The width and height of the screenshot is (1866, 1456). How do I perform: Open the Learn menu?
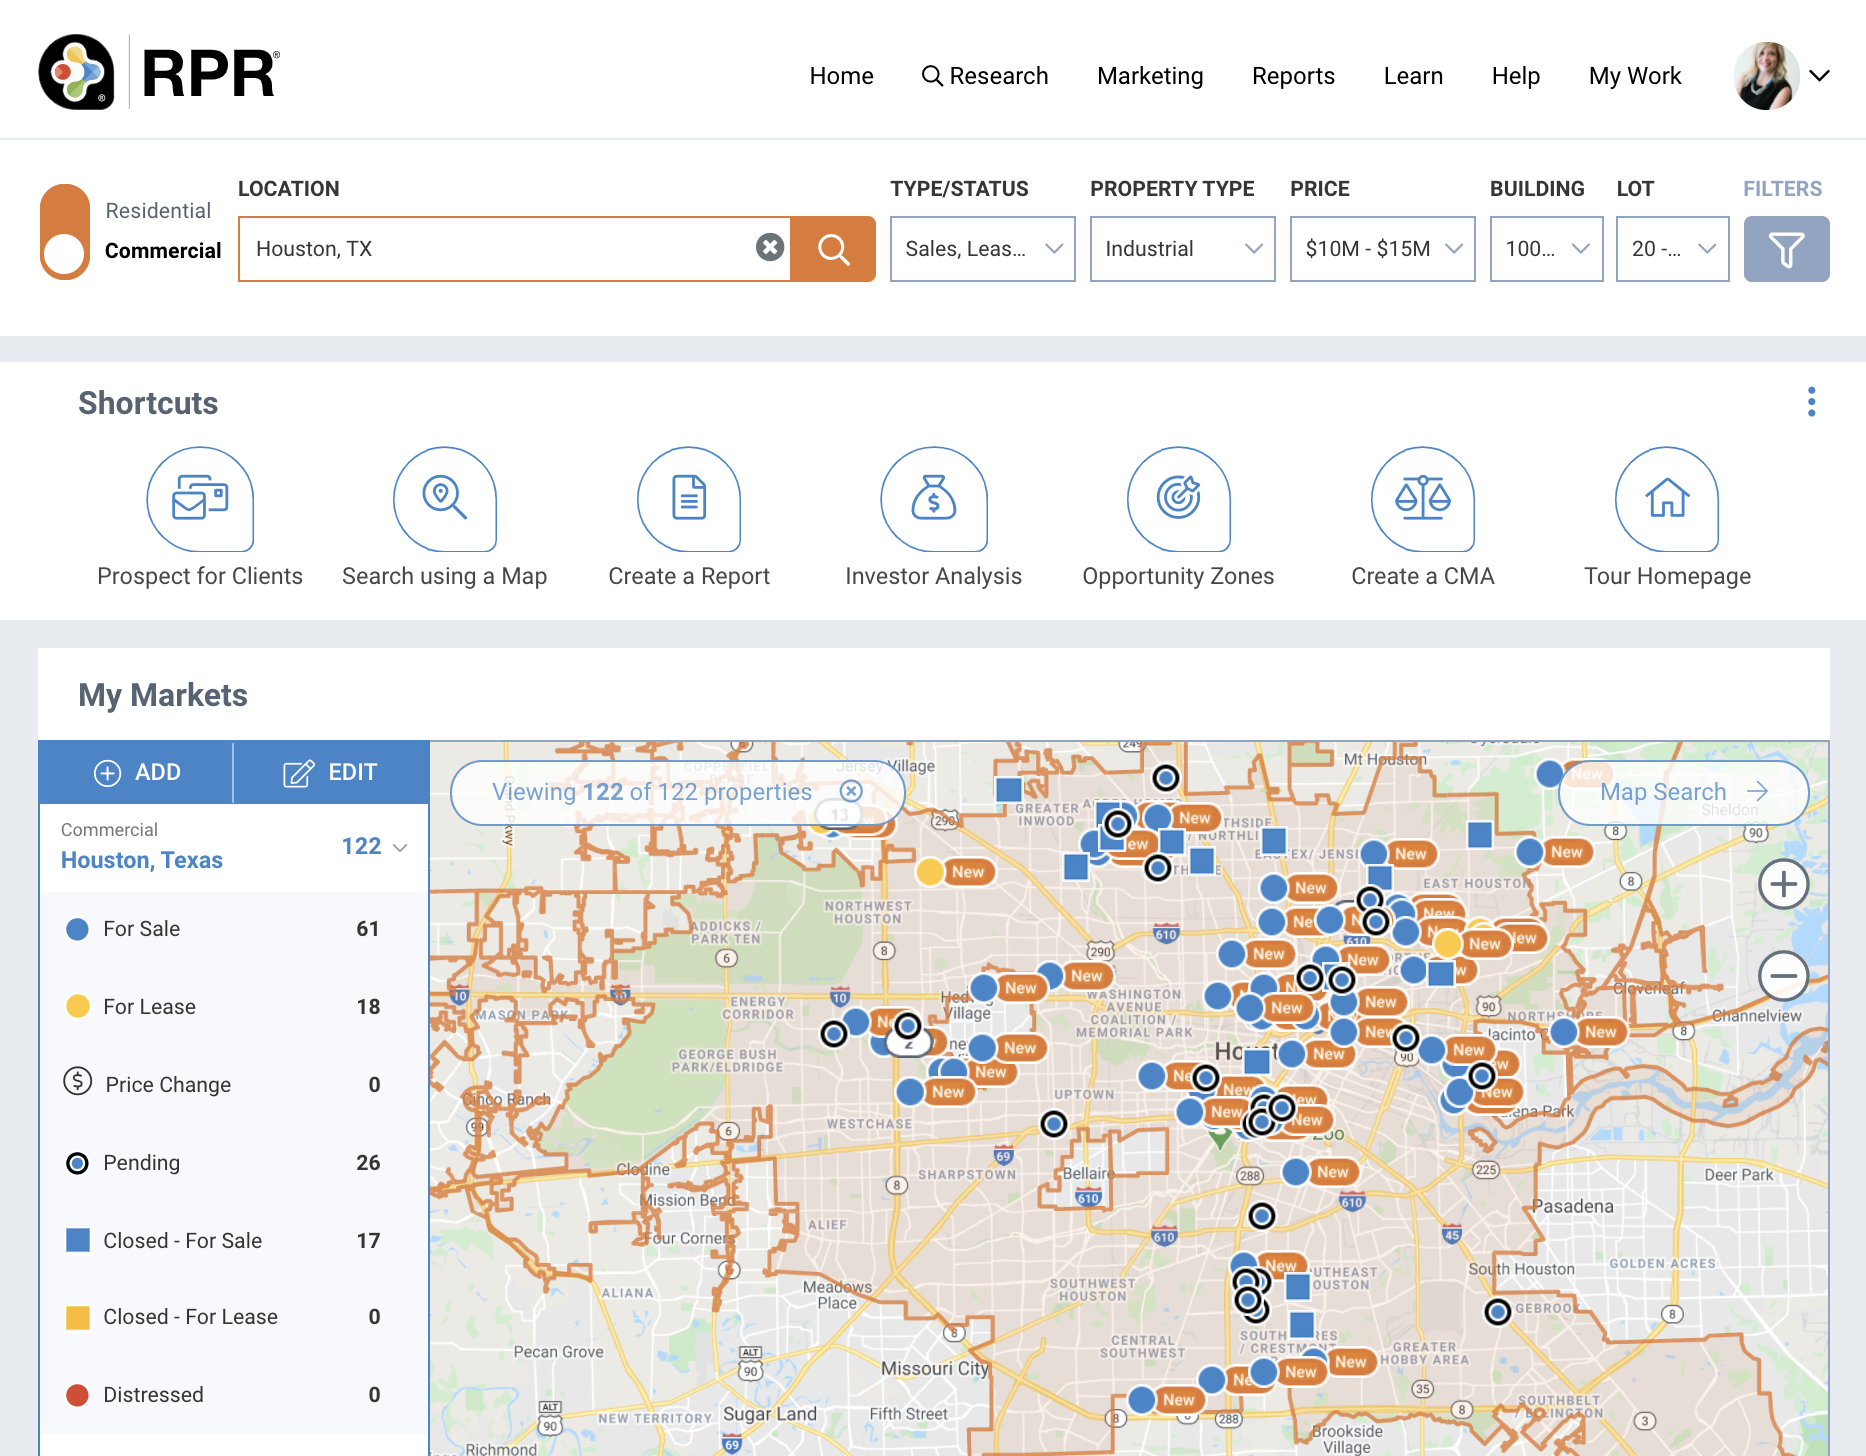[x=1413, y=76]
